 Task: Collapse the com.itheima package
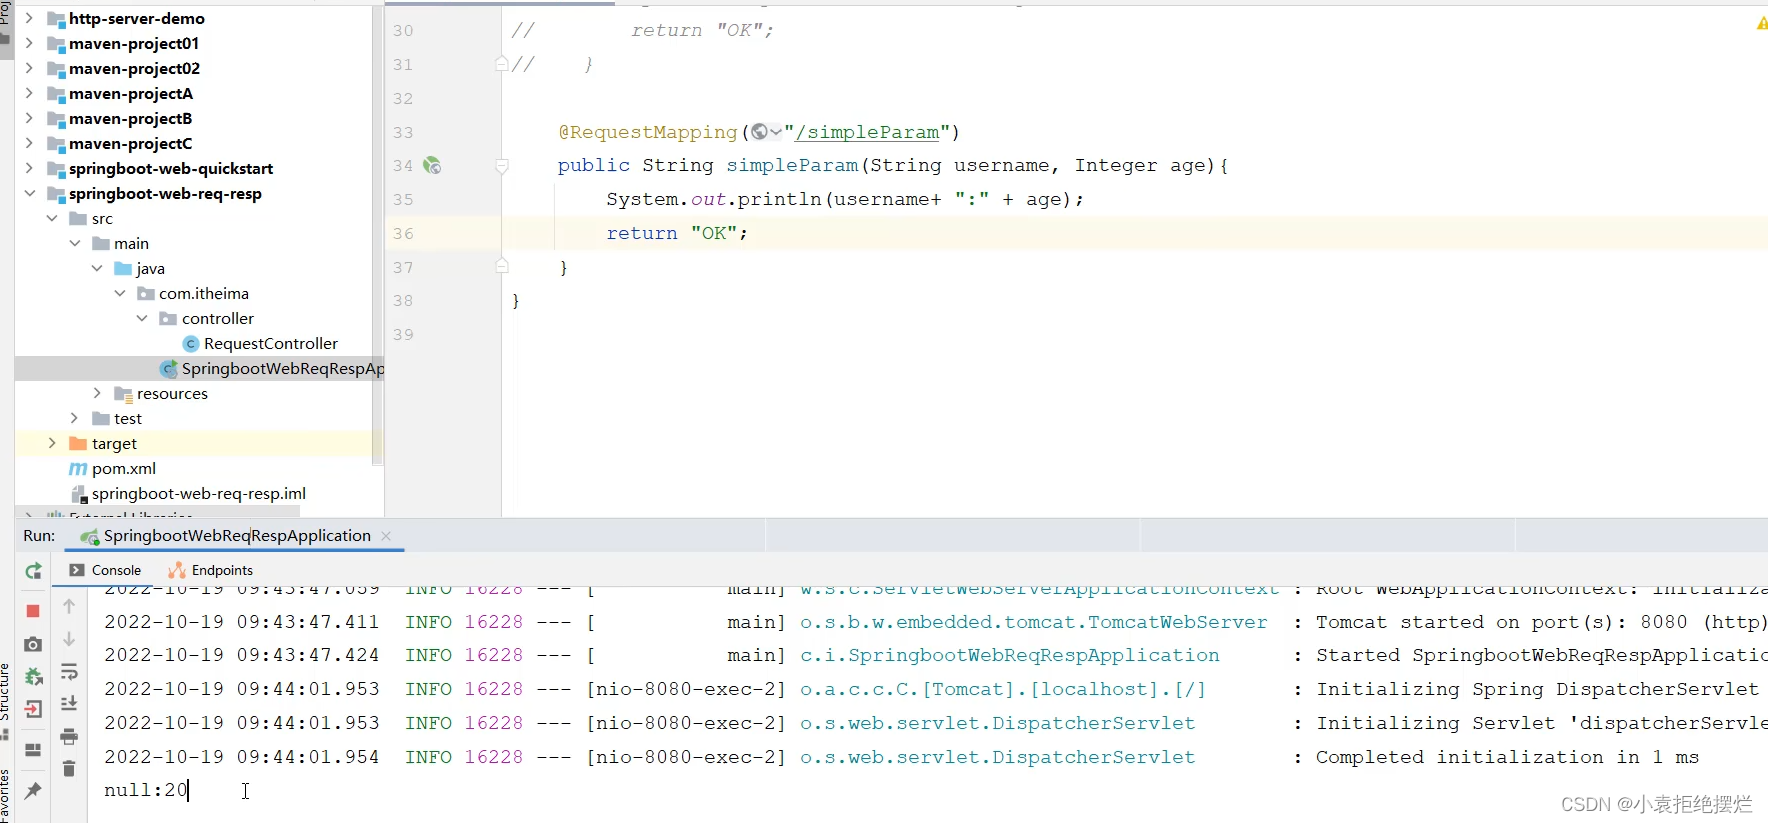120,293
